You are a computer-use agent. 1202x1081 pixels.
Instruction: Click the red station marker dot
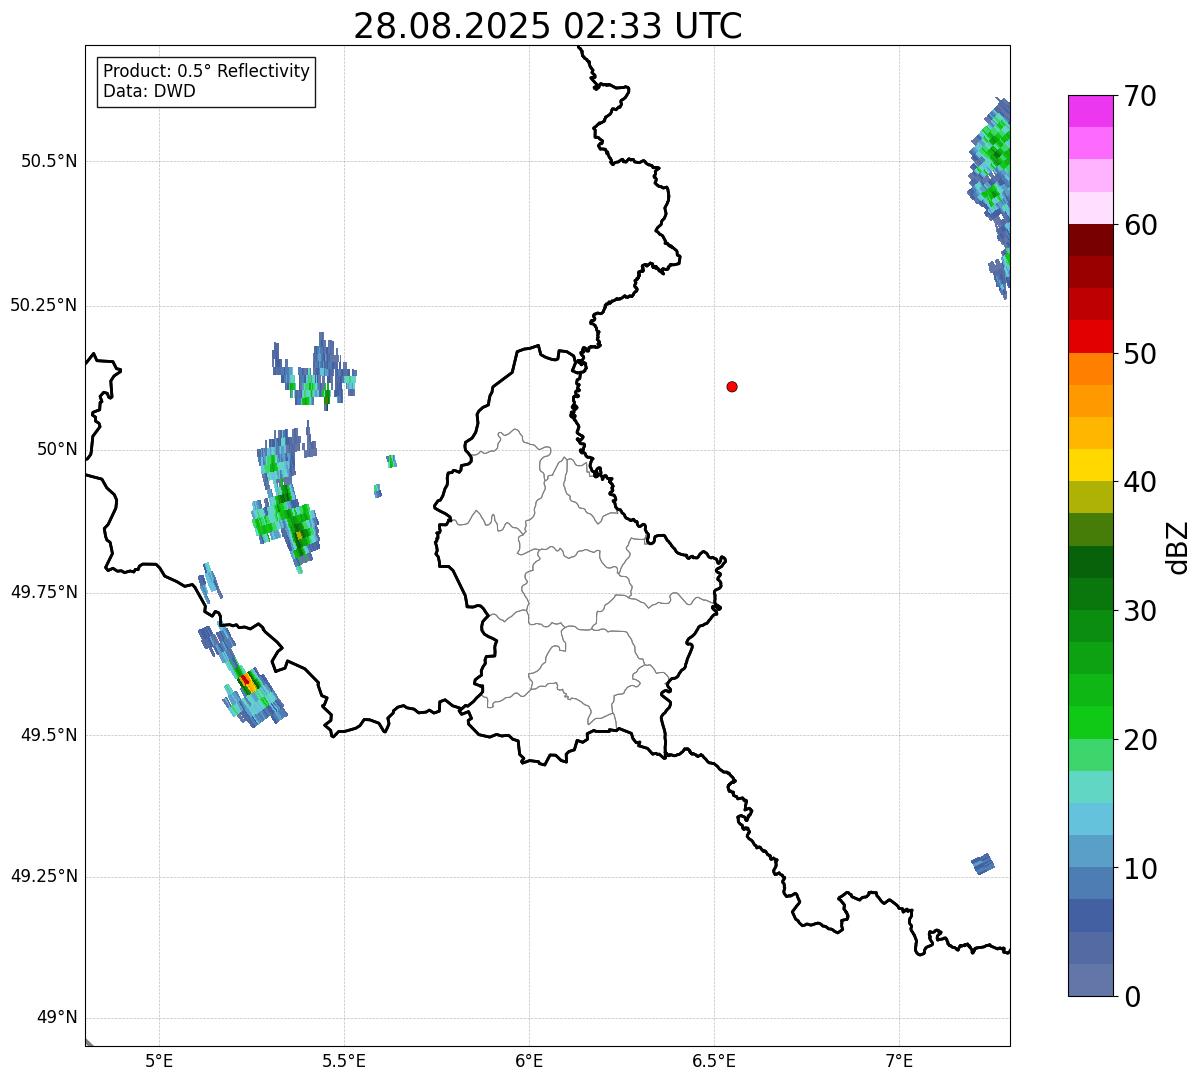pos(732,387)
